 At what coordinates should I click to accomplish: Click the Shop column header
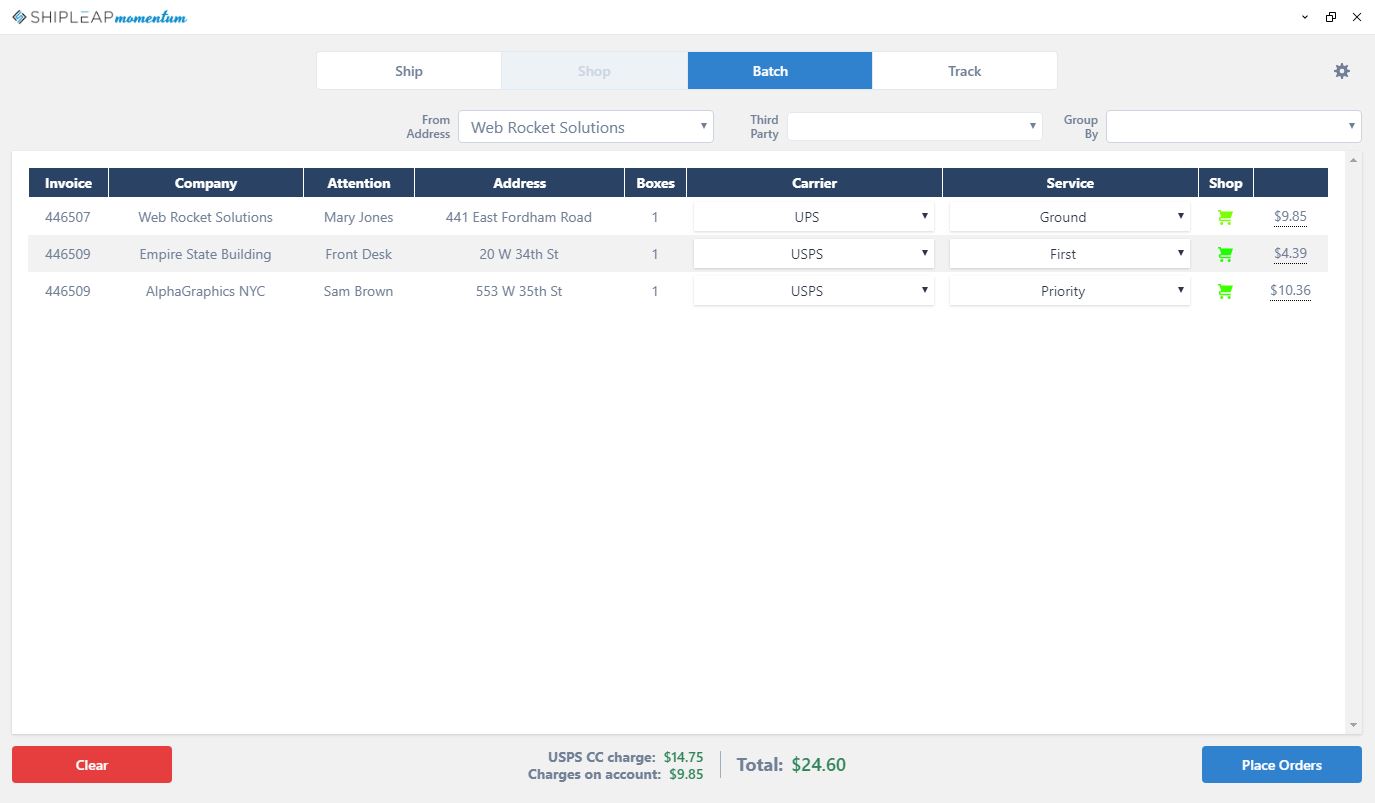coord(1225,183)
